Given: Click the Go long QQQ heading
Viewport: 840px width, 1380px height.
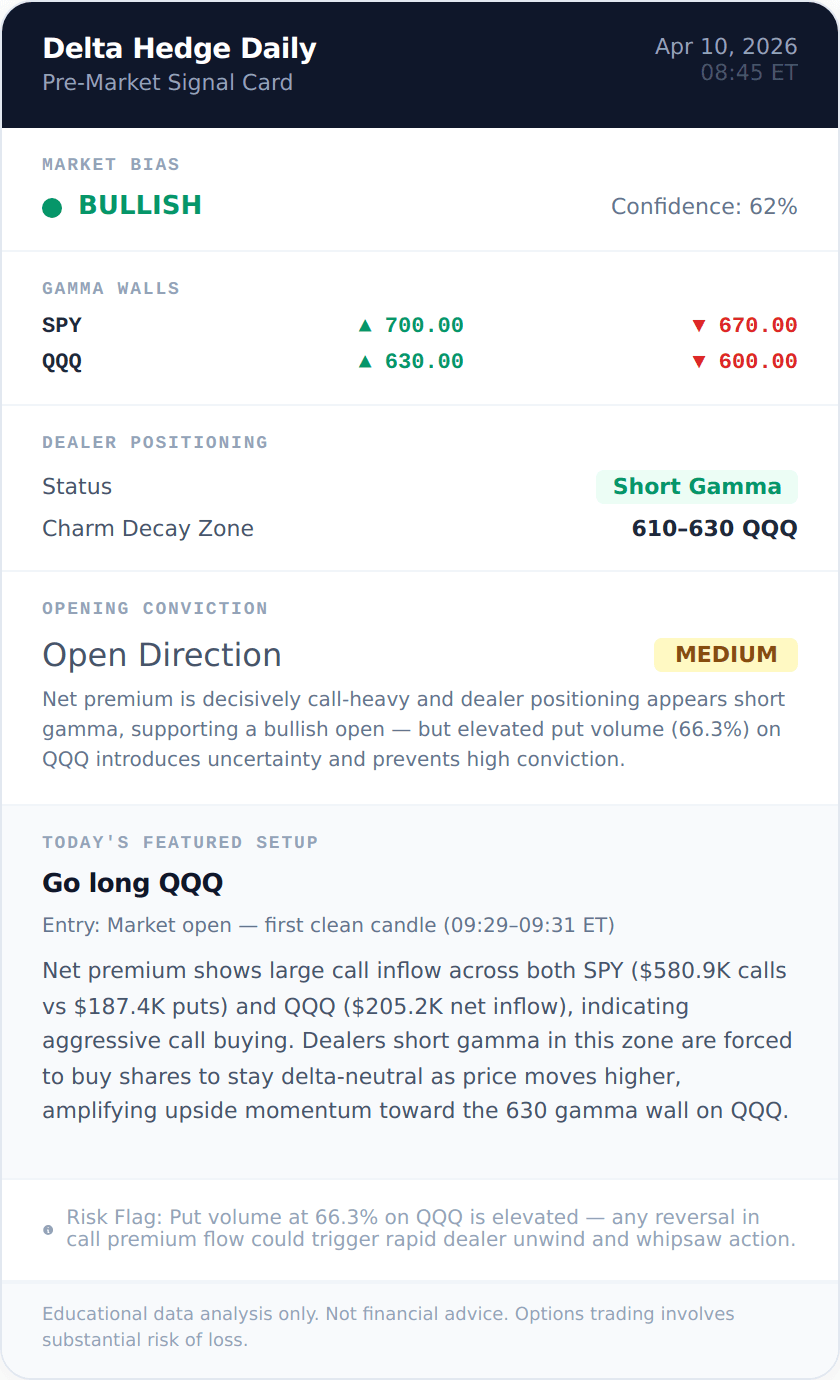Looking at the screenshot, I should click(132, 883).
